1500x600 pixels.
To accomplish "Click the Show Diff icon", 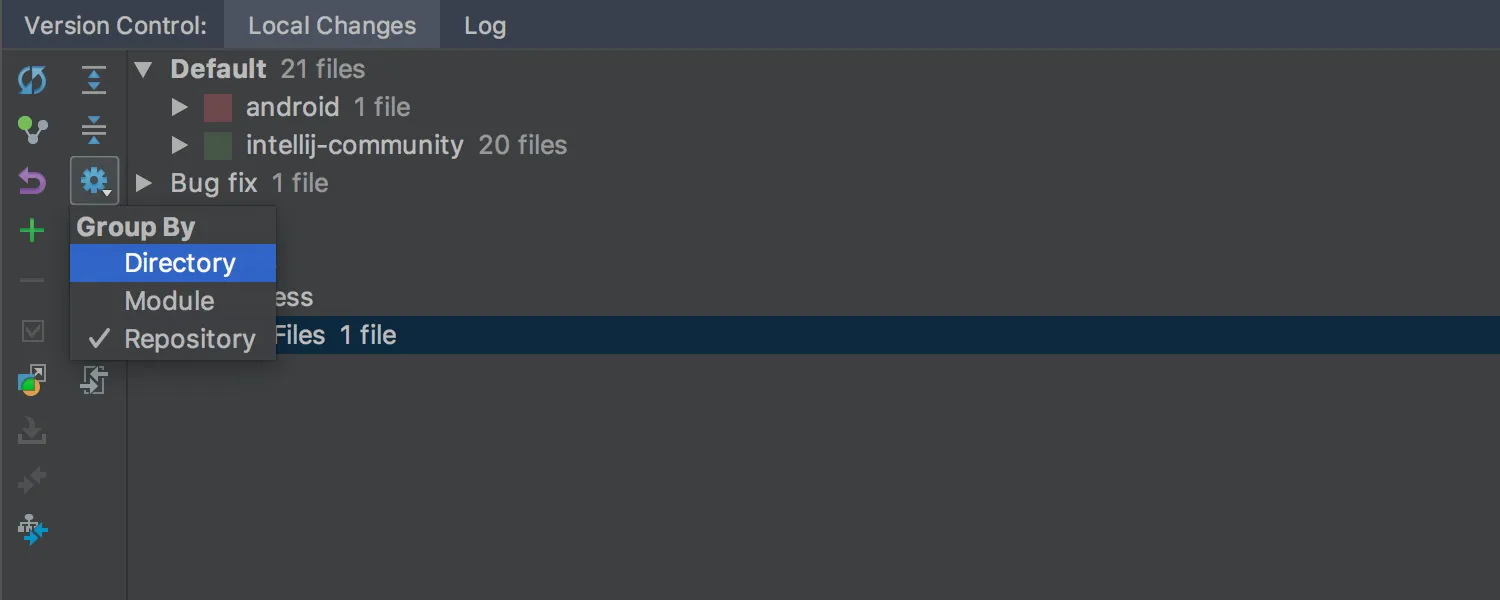I will click(32, 380).
